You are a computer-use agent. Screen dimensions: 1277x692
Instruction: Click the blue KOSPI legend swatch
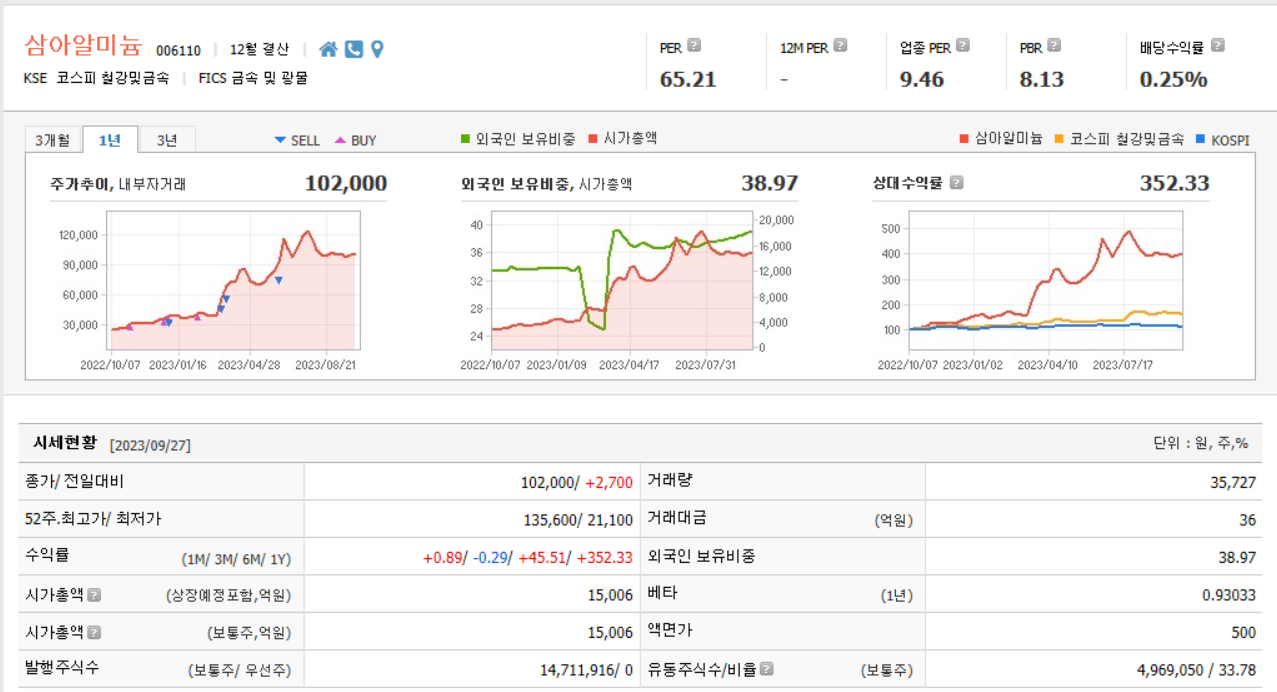[x=1201, y=139]
